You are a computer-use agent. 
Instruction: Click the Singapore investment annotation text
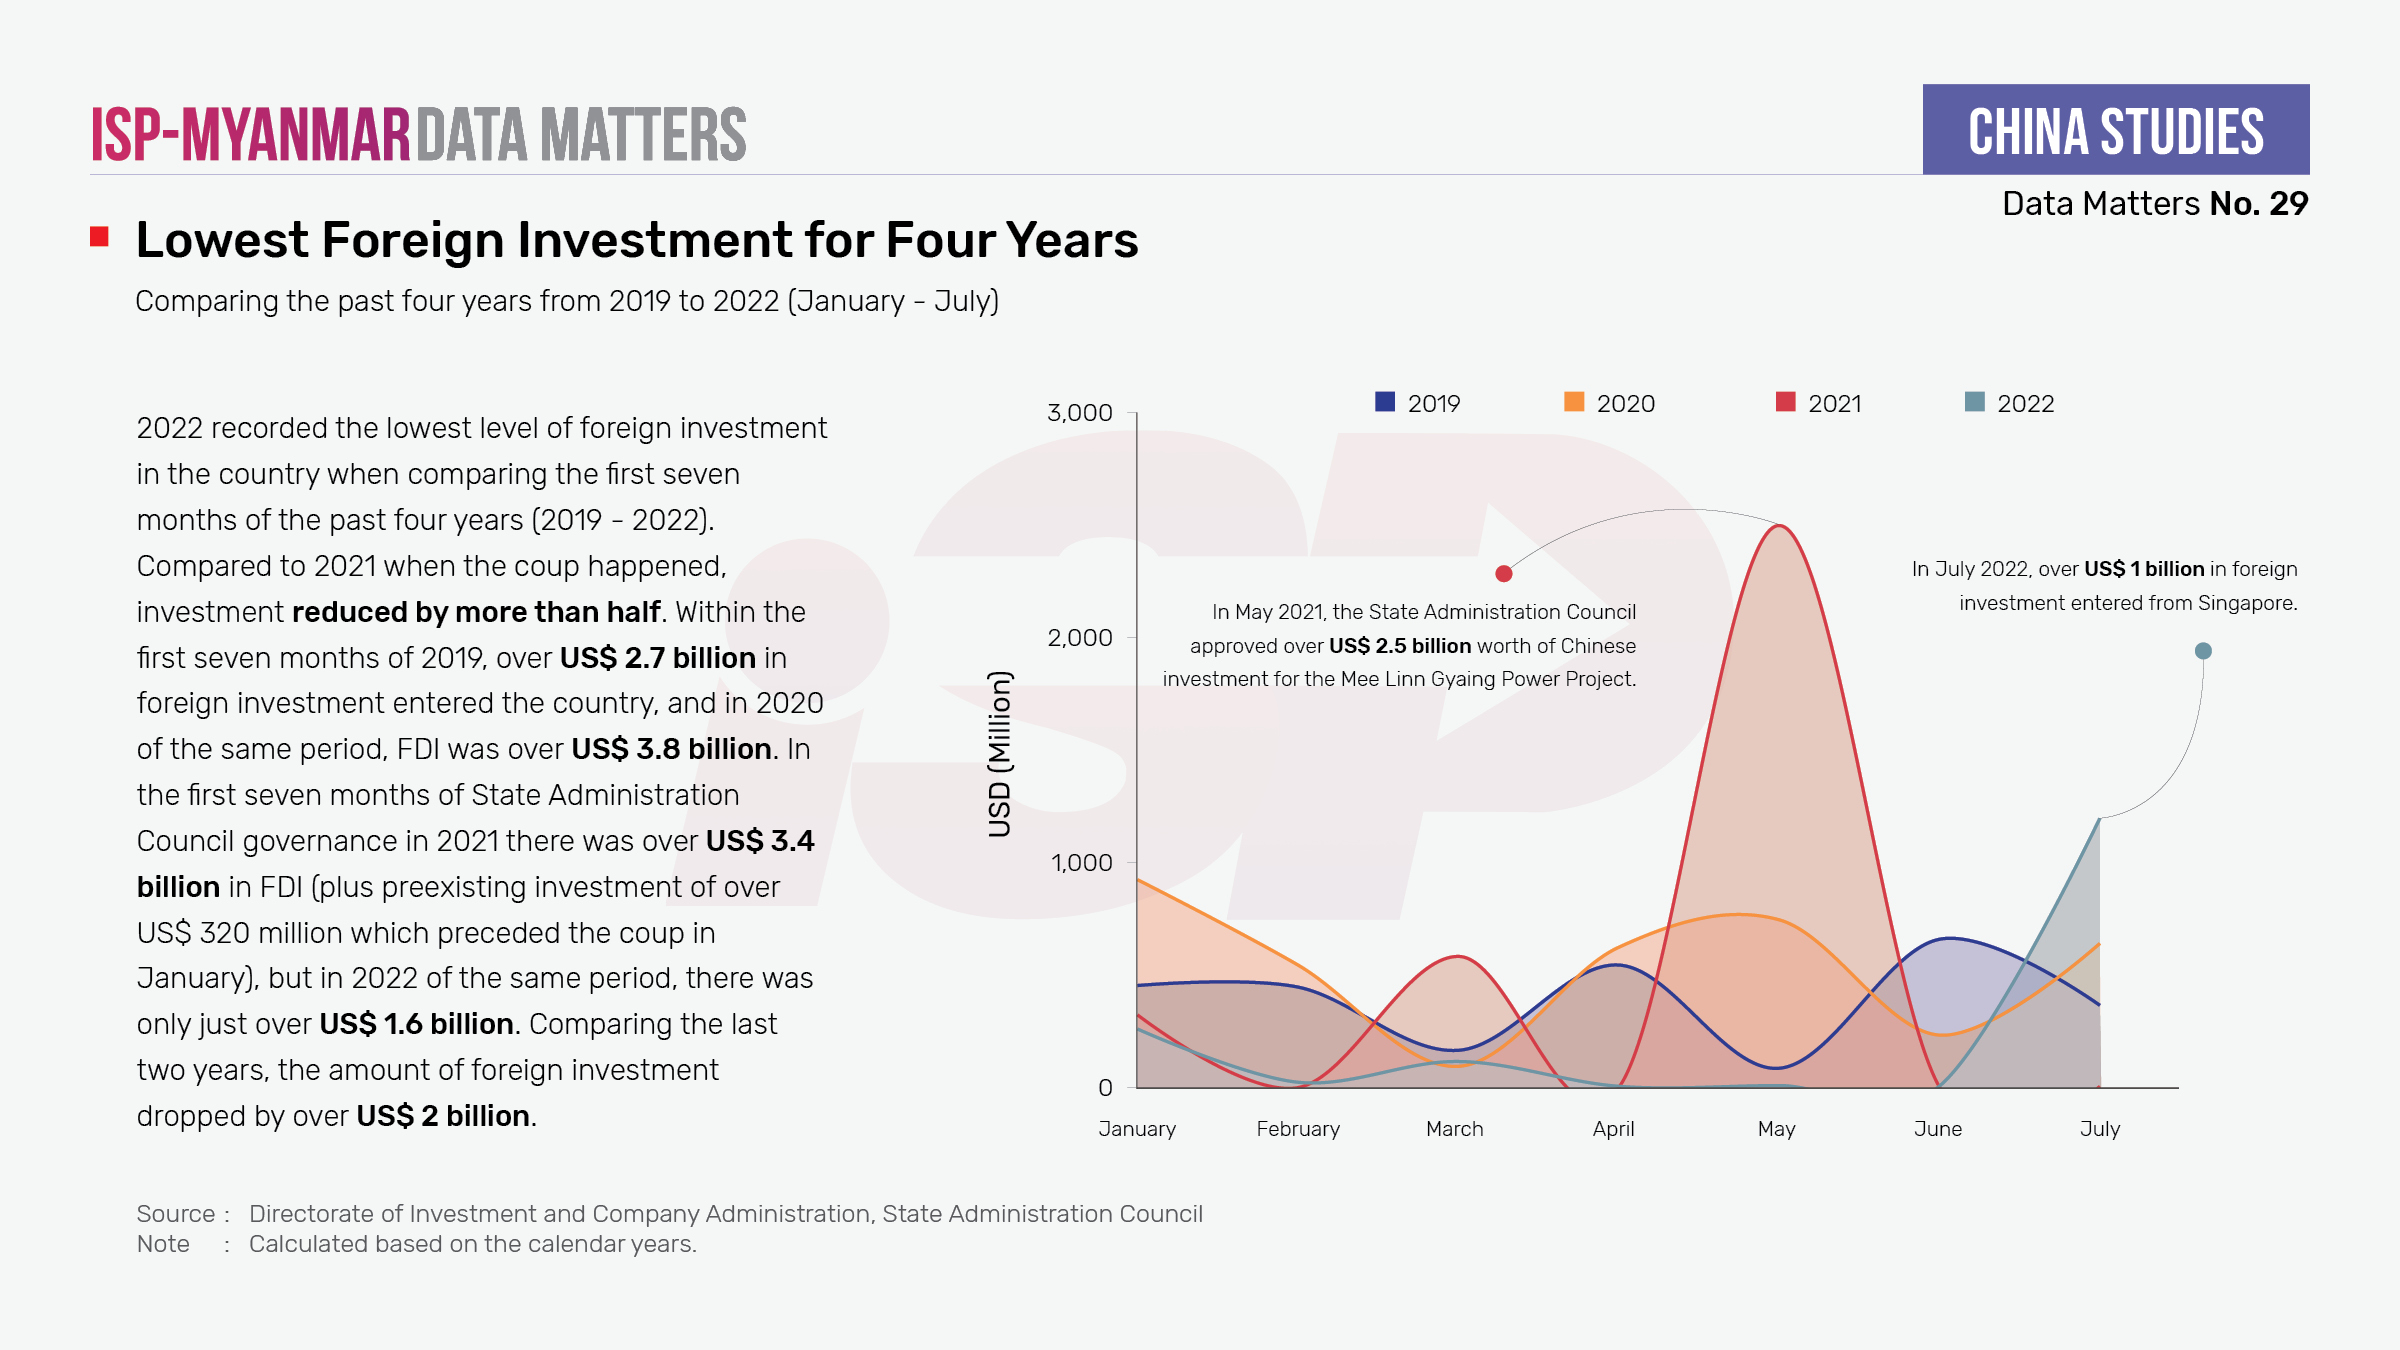point(2105,586)
